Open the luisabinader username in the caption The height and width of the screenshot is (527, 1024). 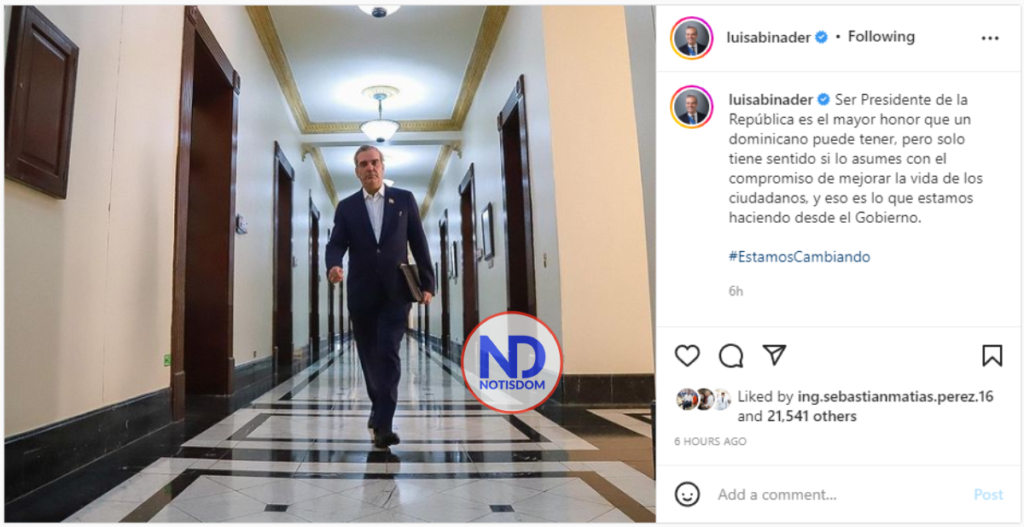771,100
